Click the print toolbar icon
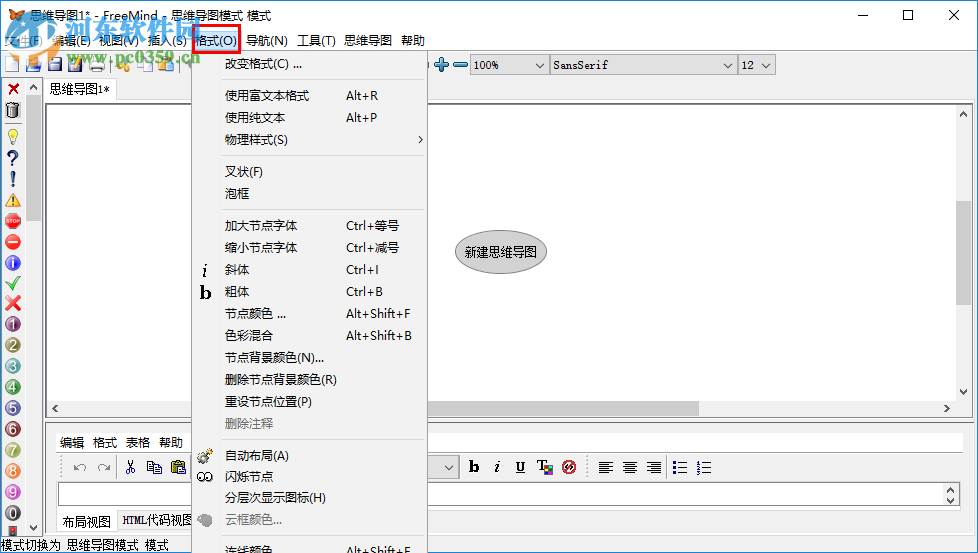Viewport: 978px width, 553px height. (x=97, y=64)
